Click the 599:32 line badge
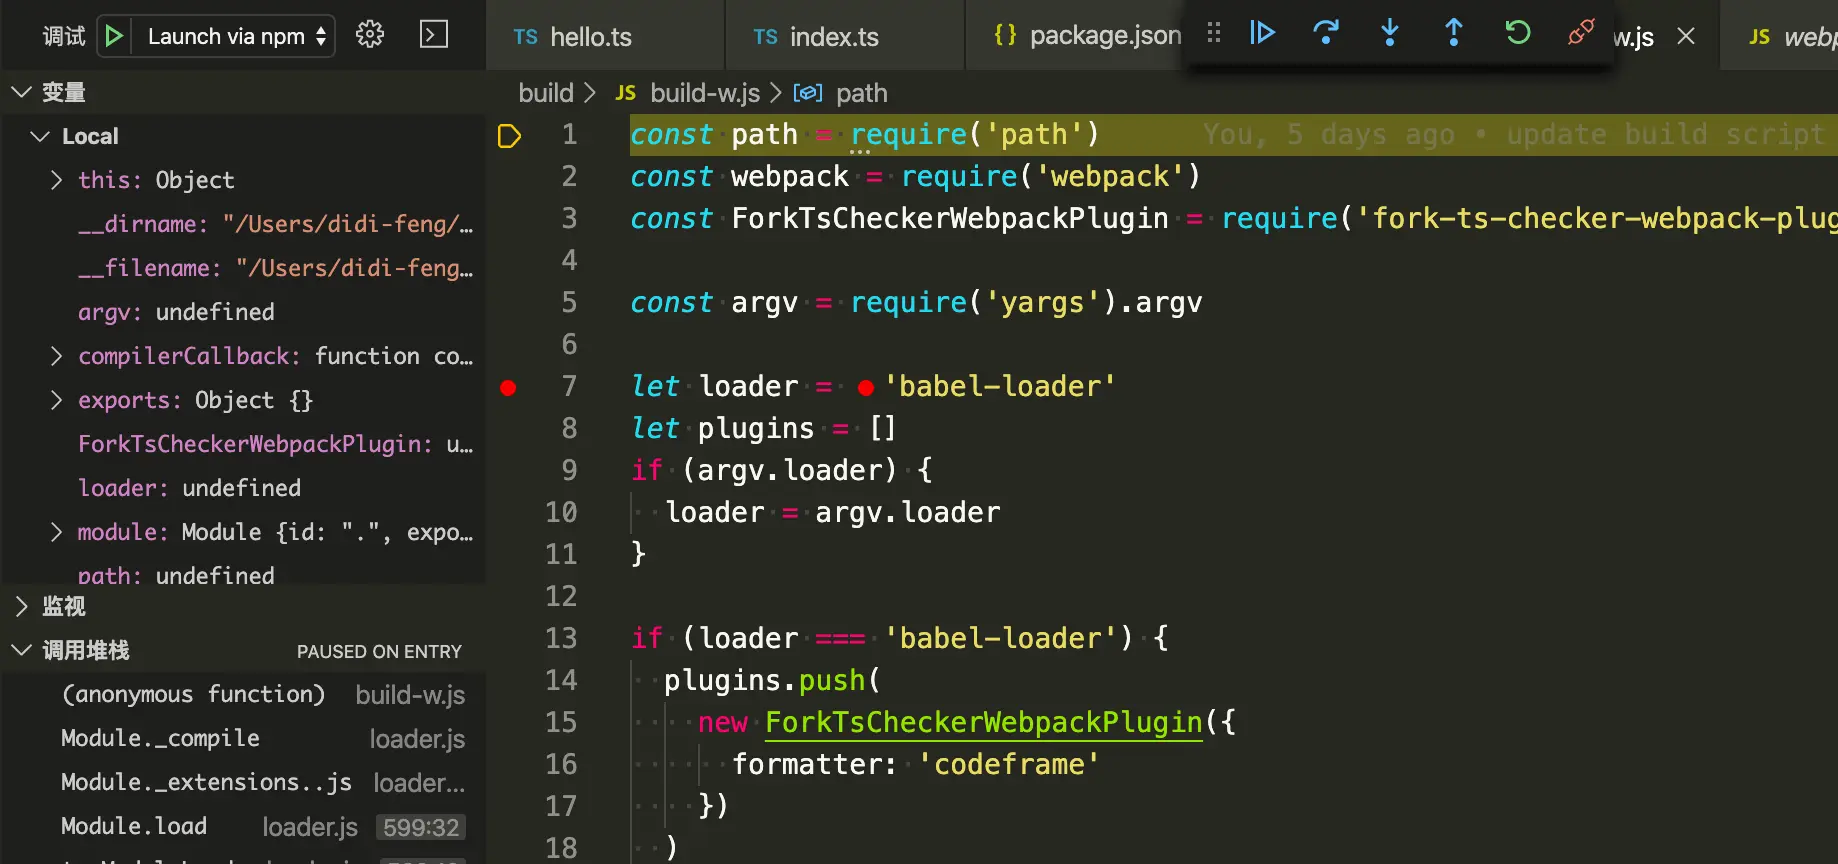The width and height of the screenshot is (1838, 864). tap(421, 827)
